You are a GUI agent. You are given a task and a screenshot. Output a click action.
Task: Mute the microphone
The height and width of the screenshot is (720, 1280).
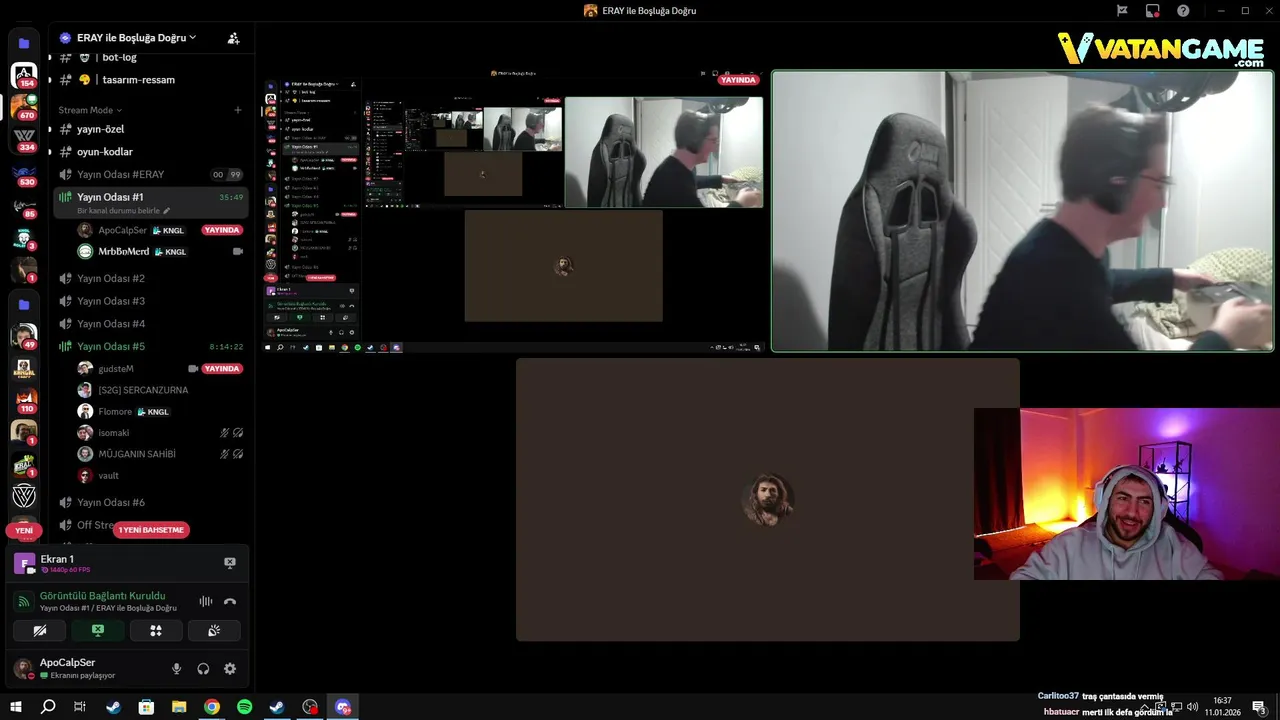[x=176, y=669]
